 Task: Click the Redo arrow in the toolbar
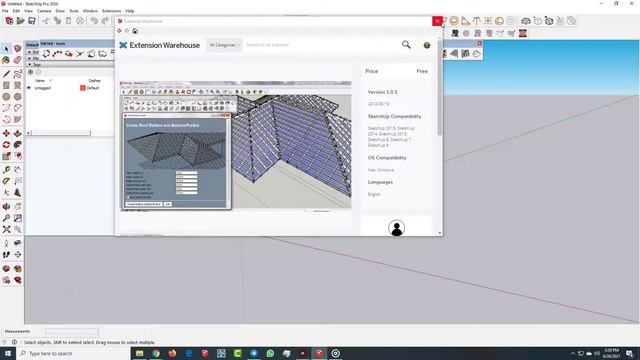point(105,21)
